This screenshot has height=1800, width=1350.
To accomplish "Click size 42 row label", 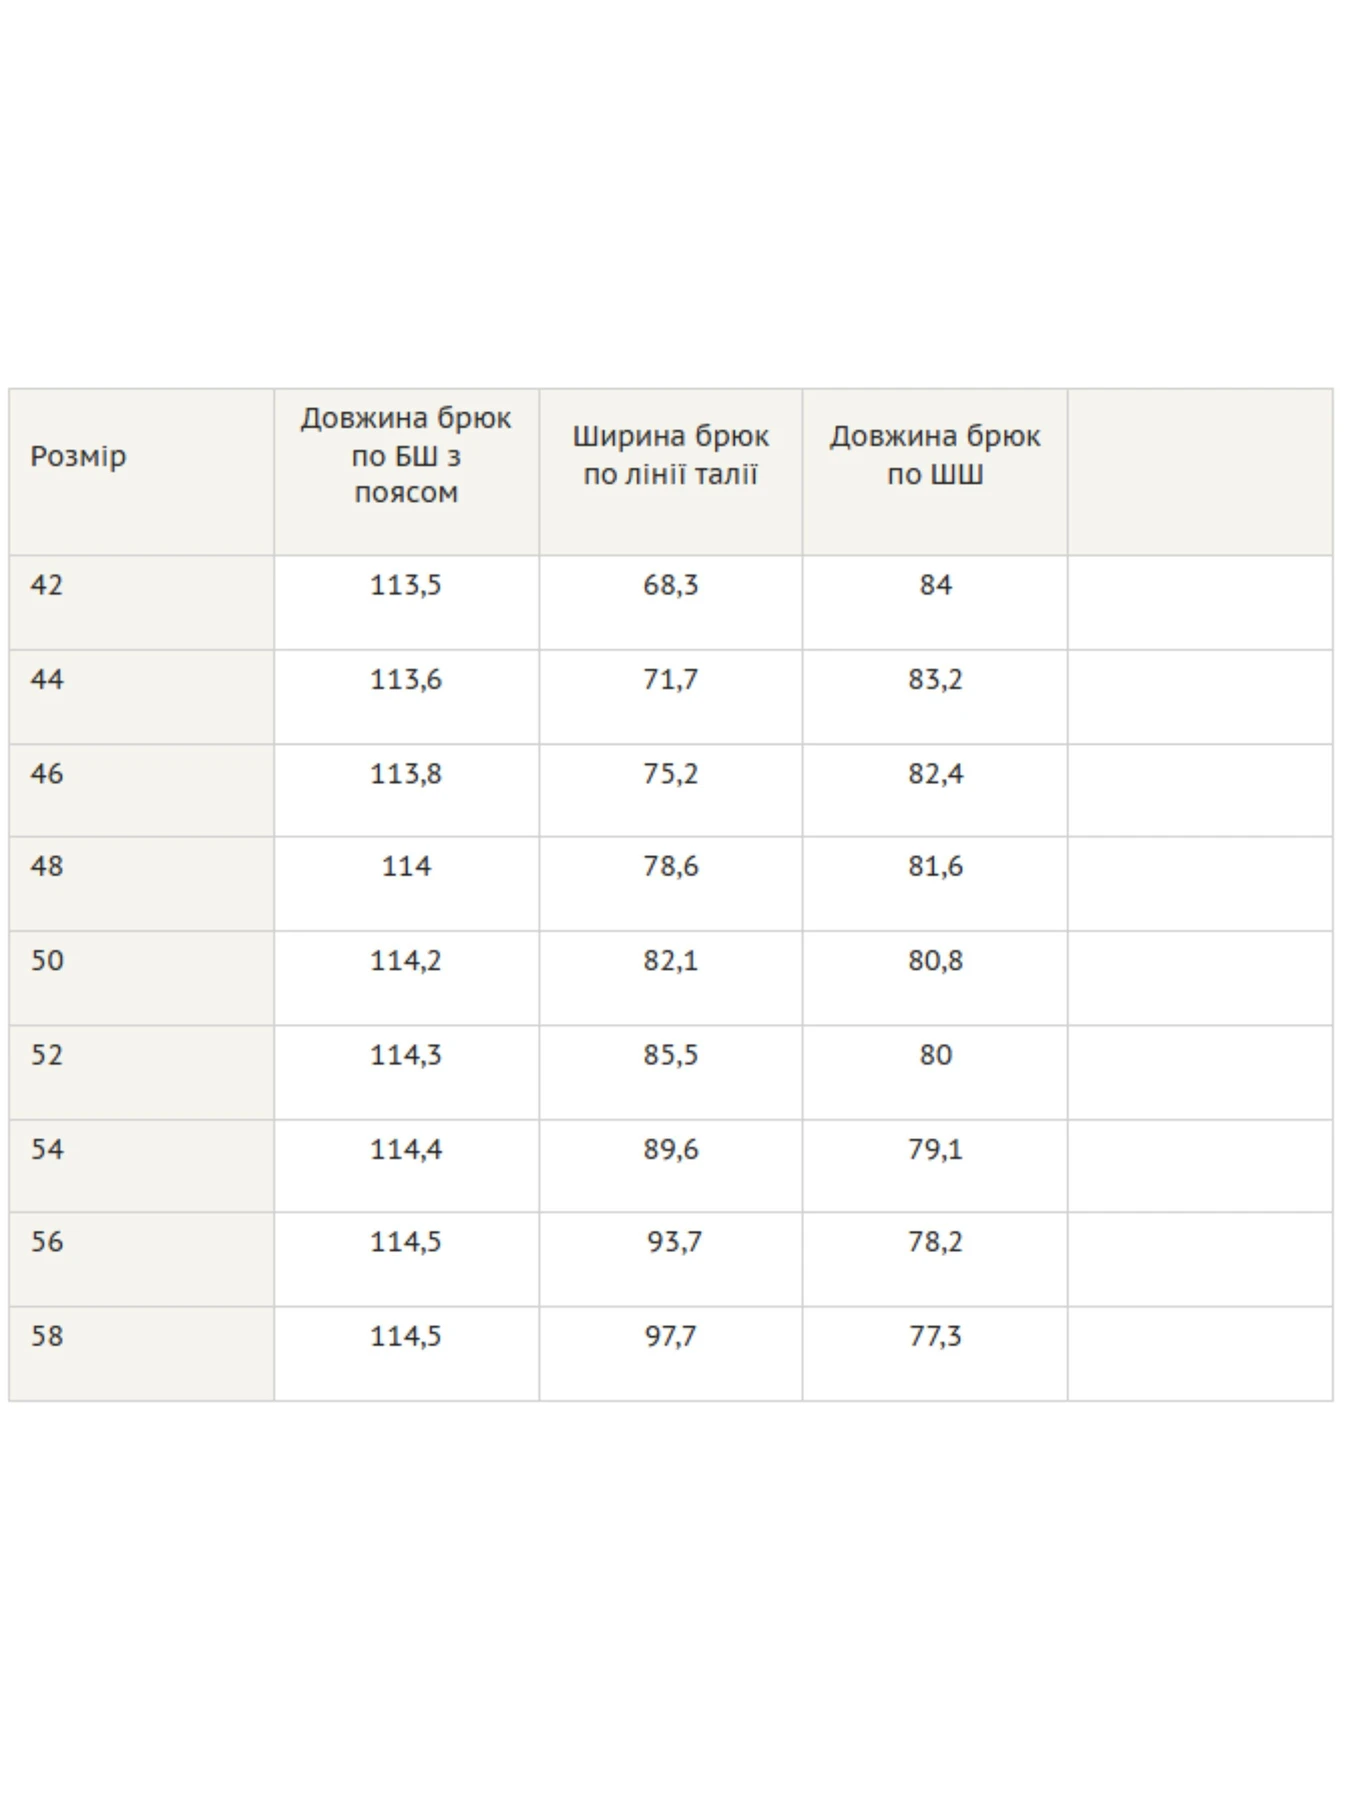I will click(47, 585).
